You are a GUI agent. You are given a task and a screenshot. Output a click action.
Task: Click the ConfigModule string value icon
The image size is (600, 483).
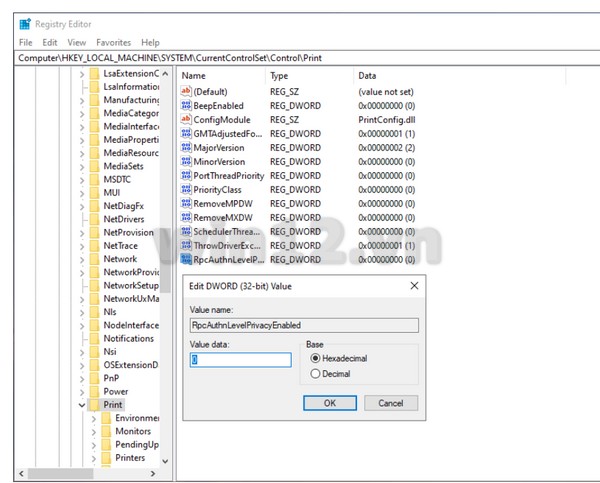point(186,119)
